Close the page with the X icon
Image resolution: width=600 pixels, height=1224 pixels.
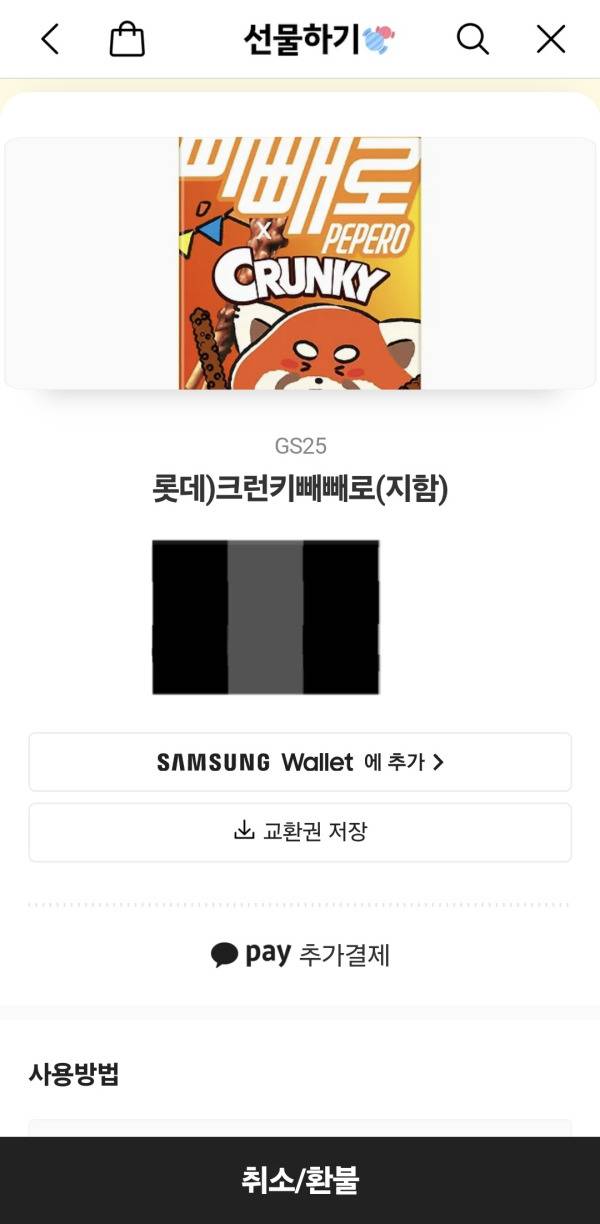click(x=551, y=39)
